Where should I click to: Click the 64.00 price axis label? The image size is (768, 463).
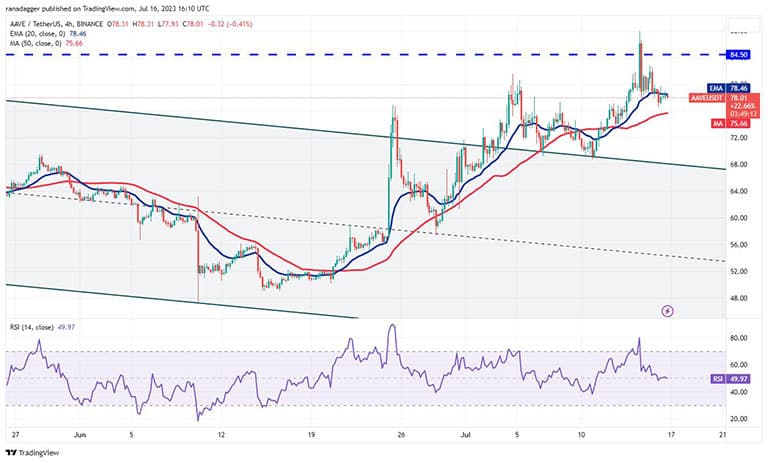(x=738, y=191)
